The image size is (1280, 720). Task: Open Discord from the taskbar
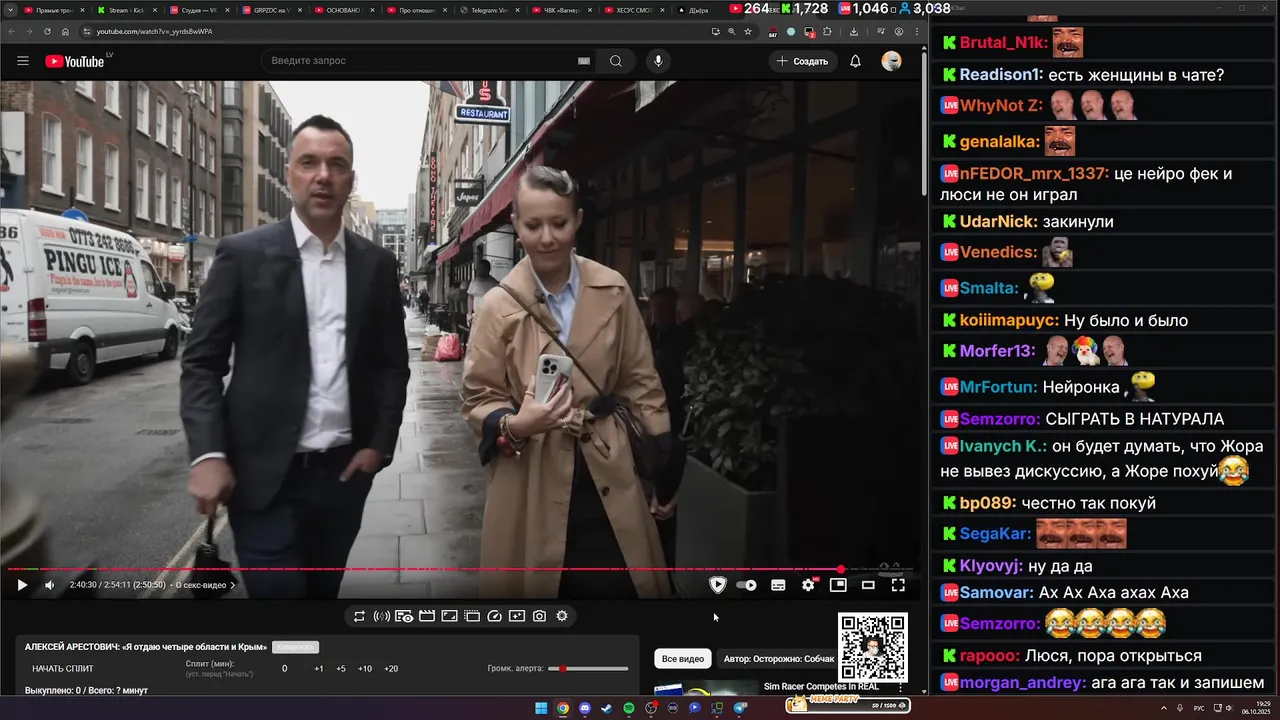[x=585, y=708]
